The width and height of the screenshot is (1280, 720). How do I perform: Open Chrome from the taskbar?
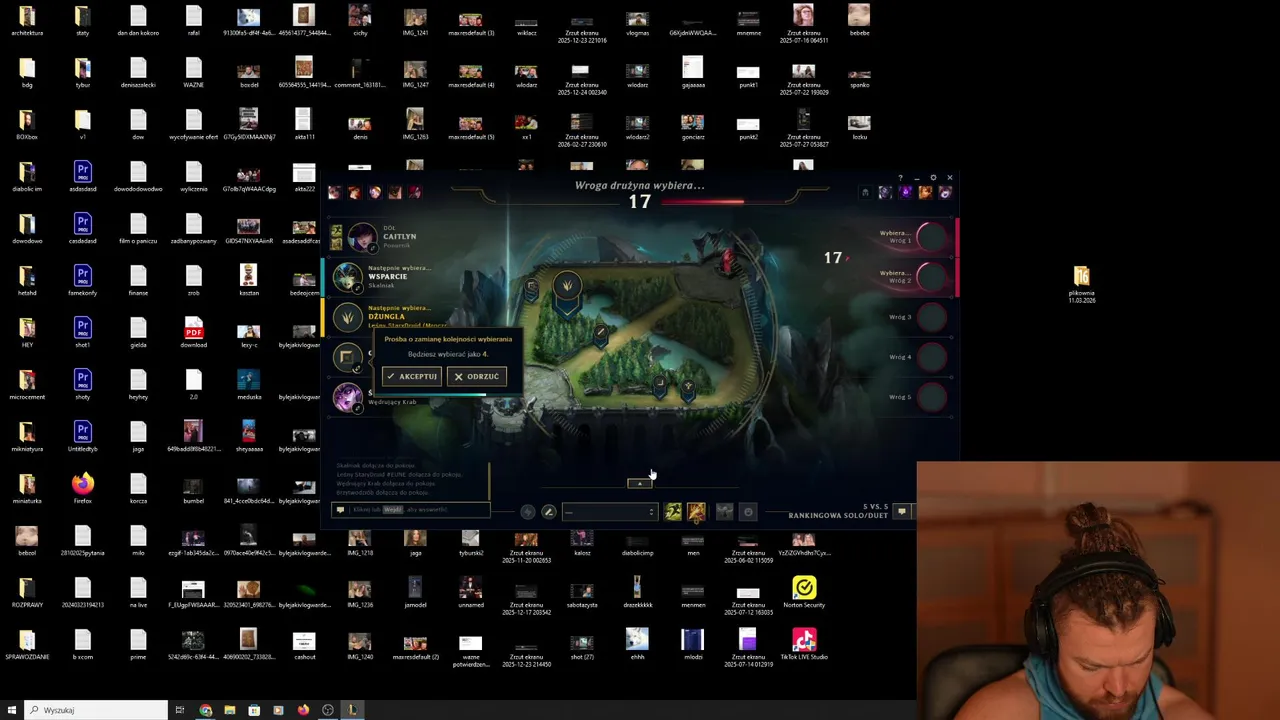coord(205,710)
